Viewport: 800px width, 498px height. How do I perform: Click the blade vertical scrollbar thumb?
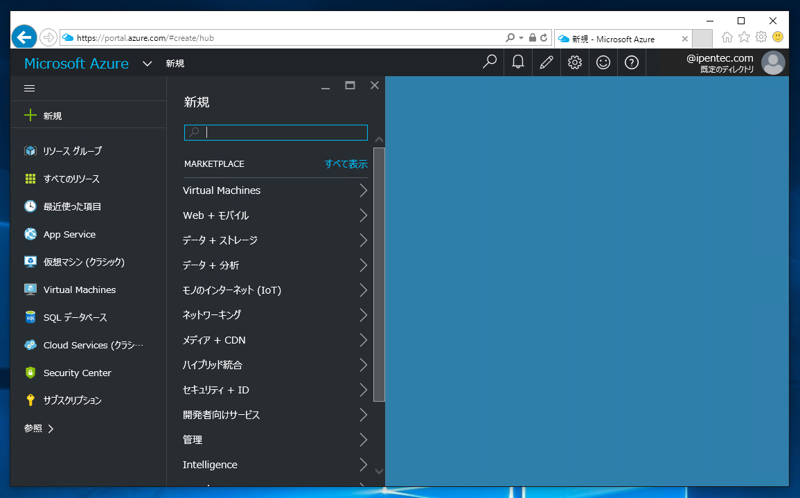click(x=379, y=275)
